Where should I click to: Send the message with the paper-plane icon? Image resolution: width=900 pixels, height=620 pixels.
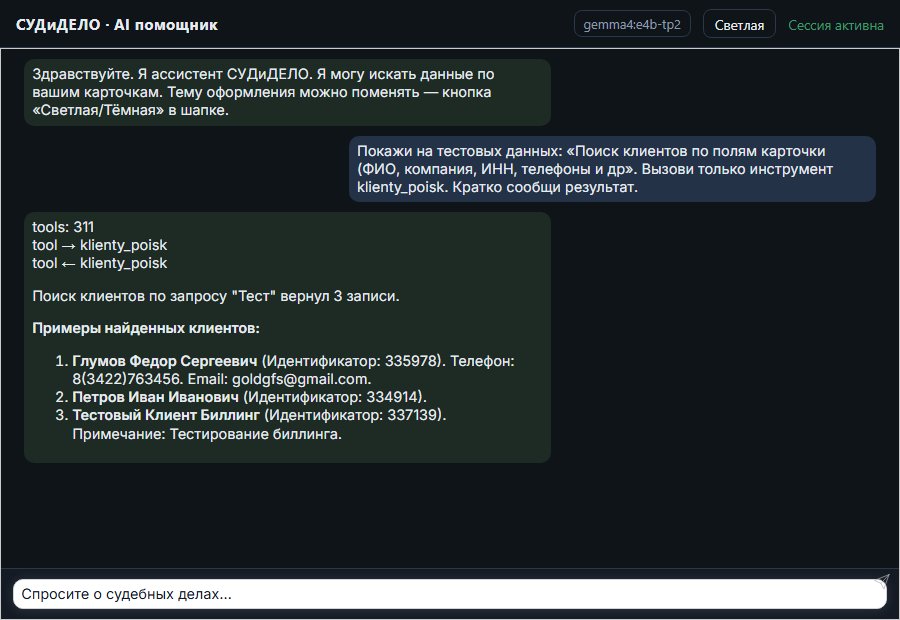pos(883,580)
